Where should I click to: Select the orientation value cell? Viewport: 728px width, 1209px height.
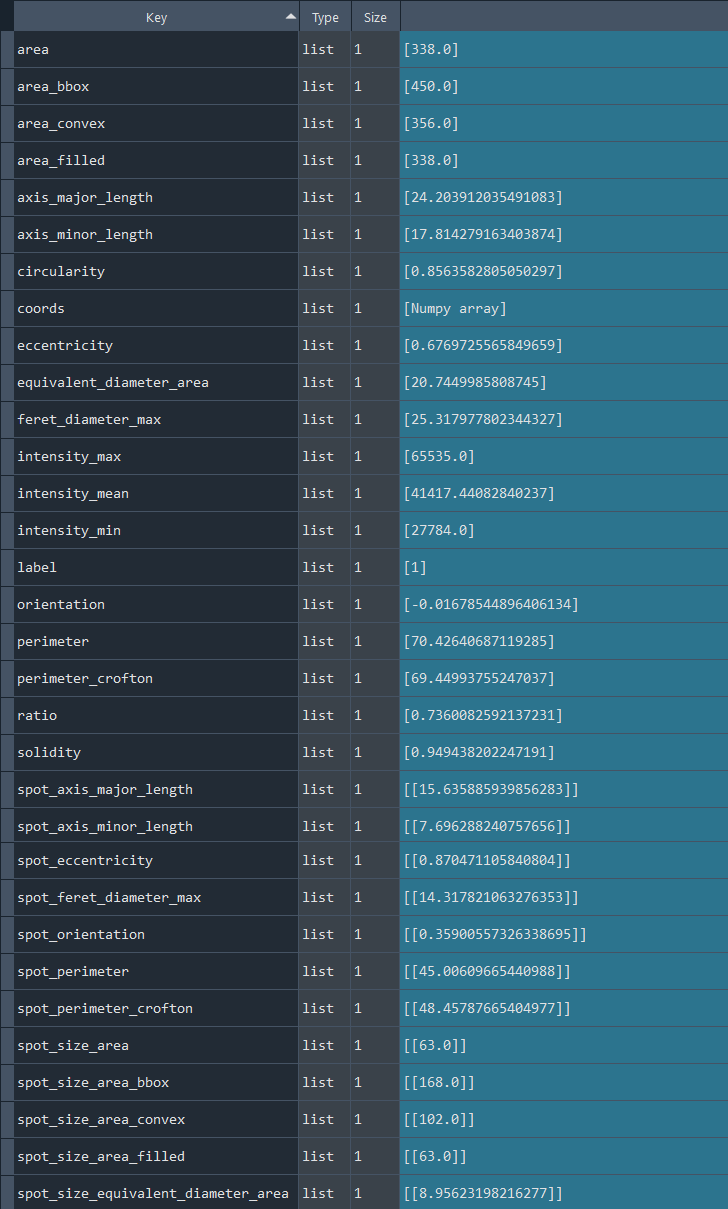click(x=563, y=605)
